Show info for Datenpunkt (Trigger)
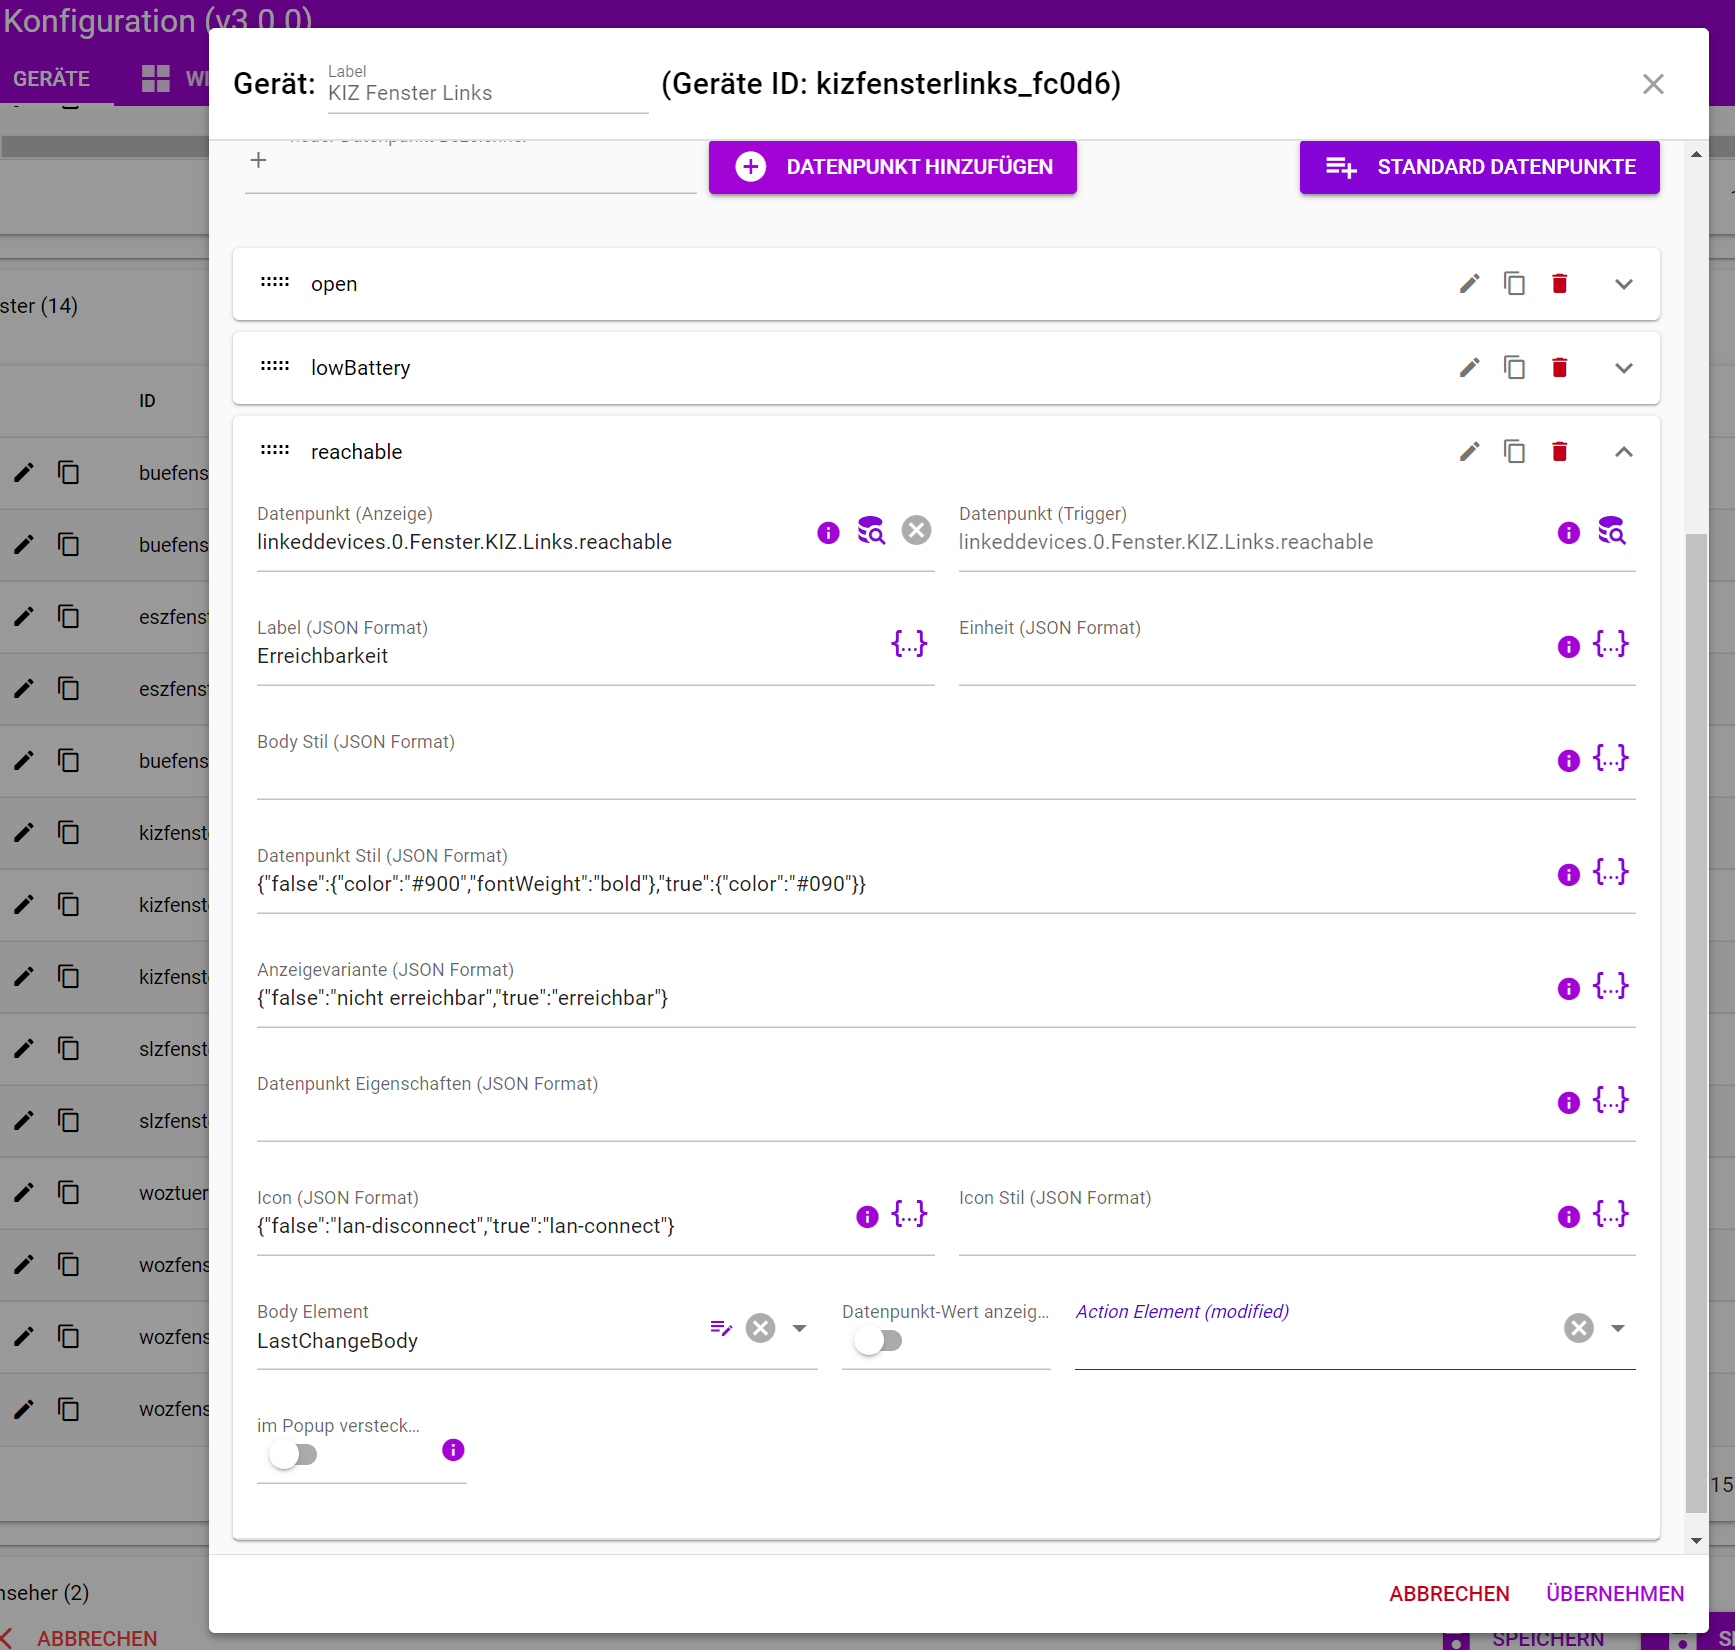The height and width of the screenshot is (1650, 1735). point(1569,533)
